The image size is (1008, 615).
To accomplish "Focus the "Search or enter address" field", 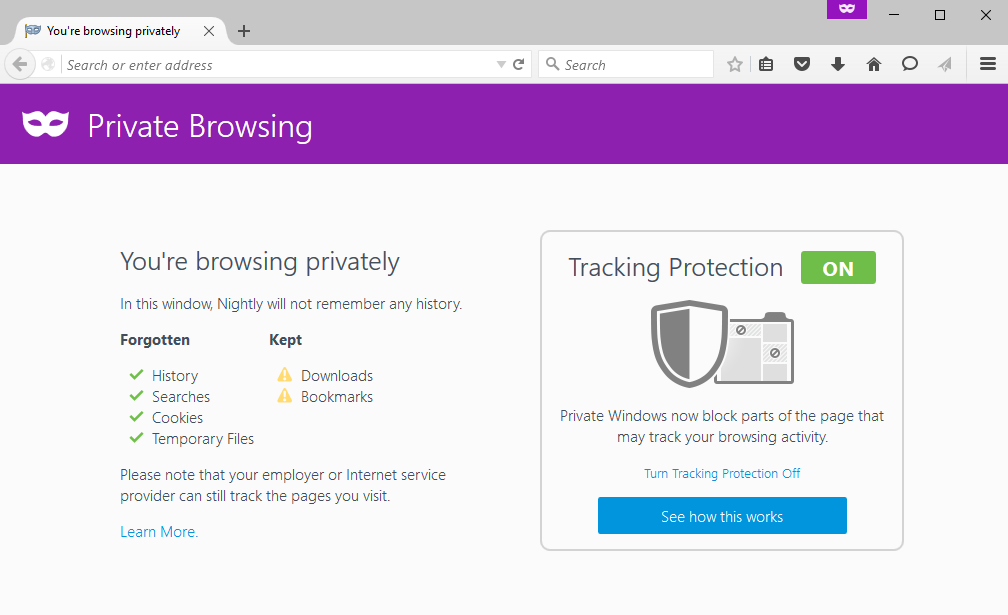I will [x=278, y=65].
